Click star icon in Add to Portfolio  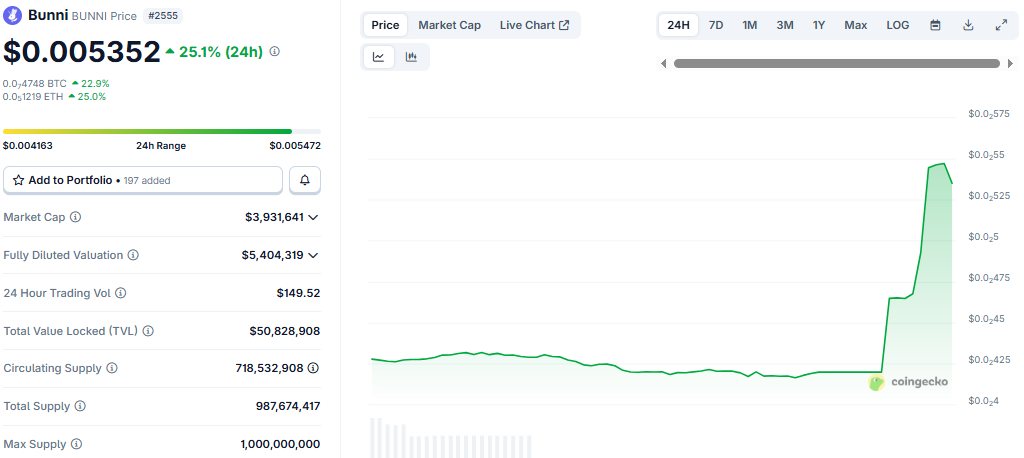click(19, 180)
